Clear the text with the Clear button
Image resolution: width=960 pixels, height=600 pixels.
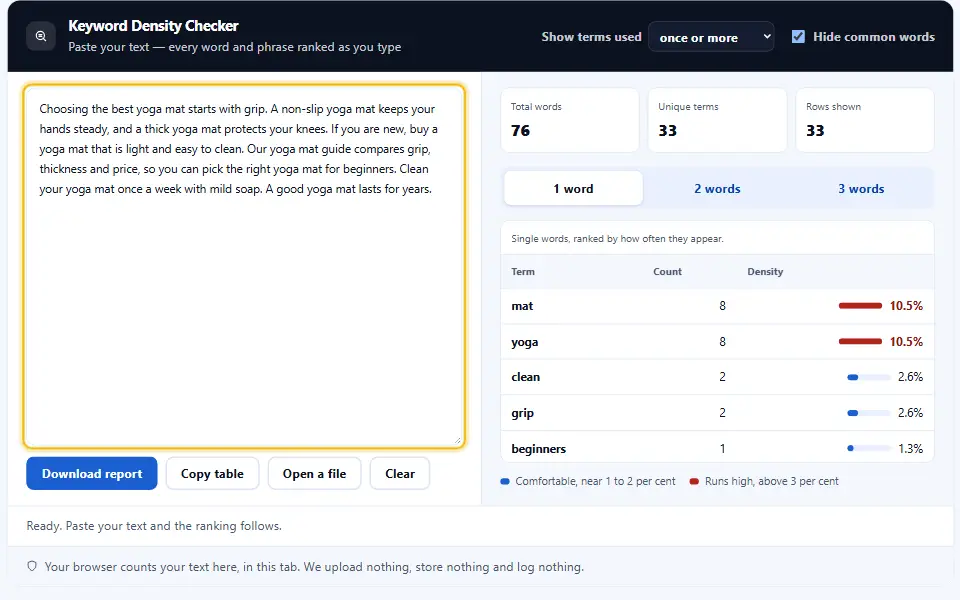(400, 473)
